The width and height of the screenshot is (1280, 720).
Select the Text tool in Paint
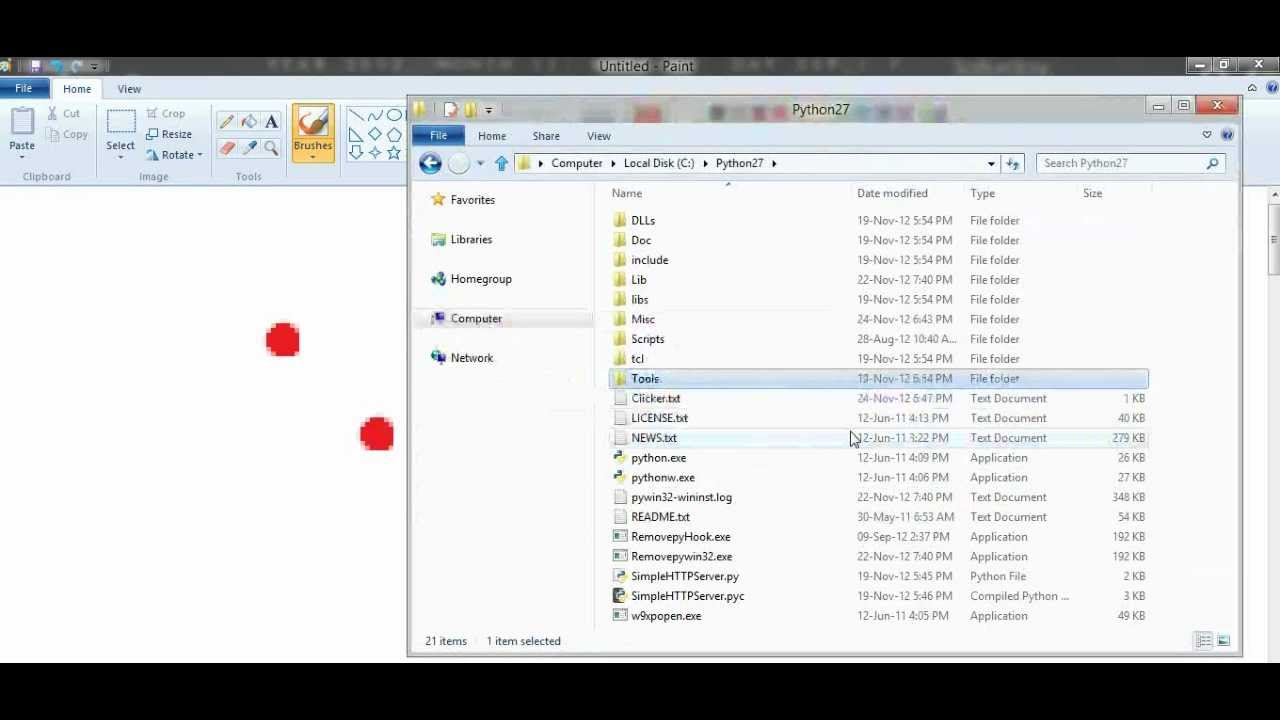click(x=271, y=122)
